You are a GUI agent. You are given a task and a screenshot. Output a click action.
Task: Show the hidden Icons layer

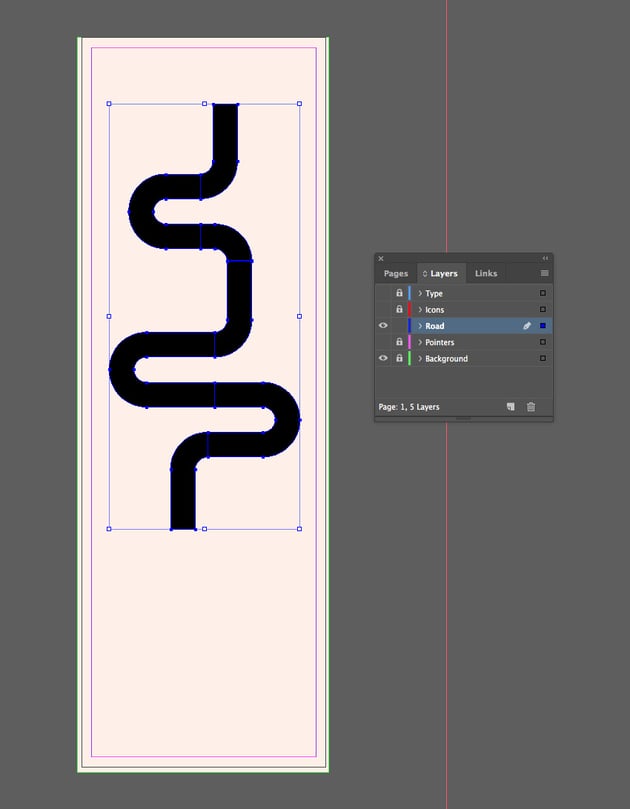(x=383, y=310)
